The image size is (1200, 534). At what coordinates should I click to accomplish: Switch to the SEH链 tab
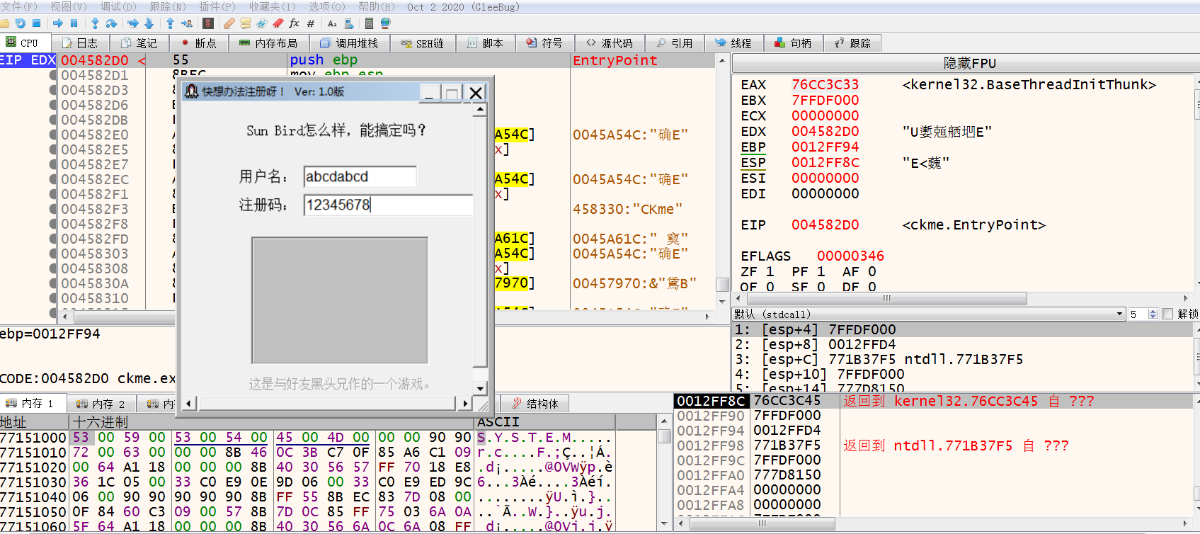point(422,43)
